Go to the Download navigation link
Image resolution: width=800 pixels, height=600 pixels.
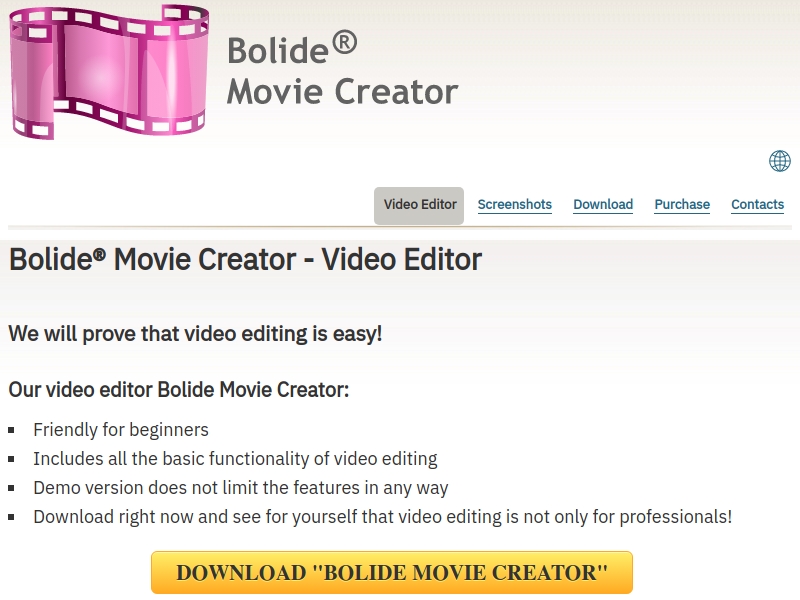[603, 205]
